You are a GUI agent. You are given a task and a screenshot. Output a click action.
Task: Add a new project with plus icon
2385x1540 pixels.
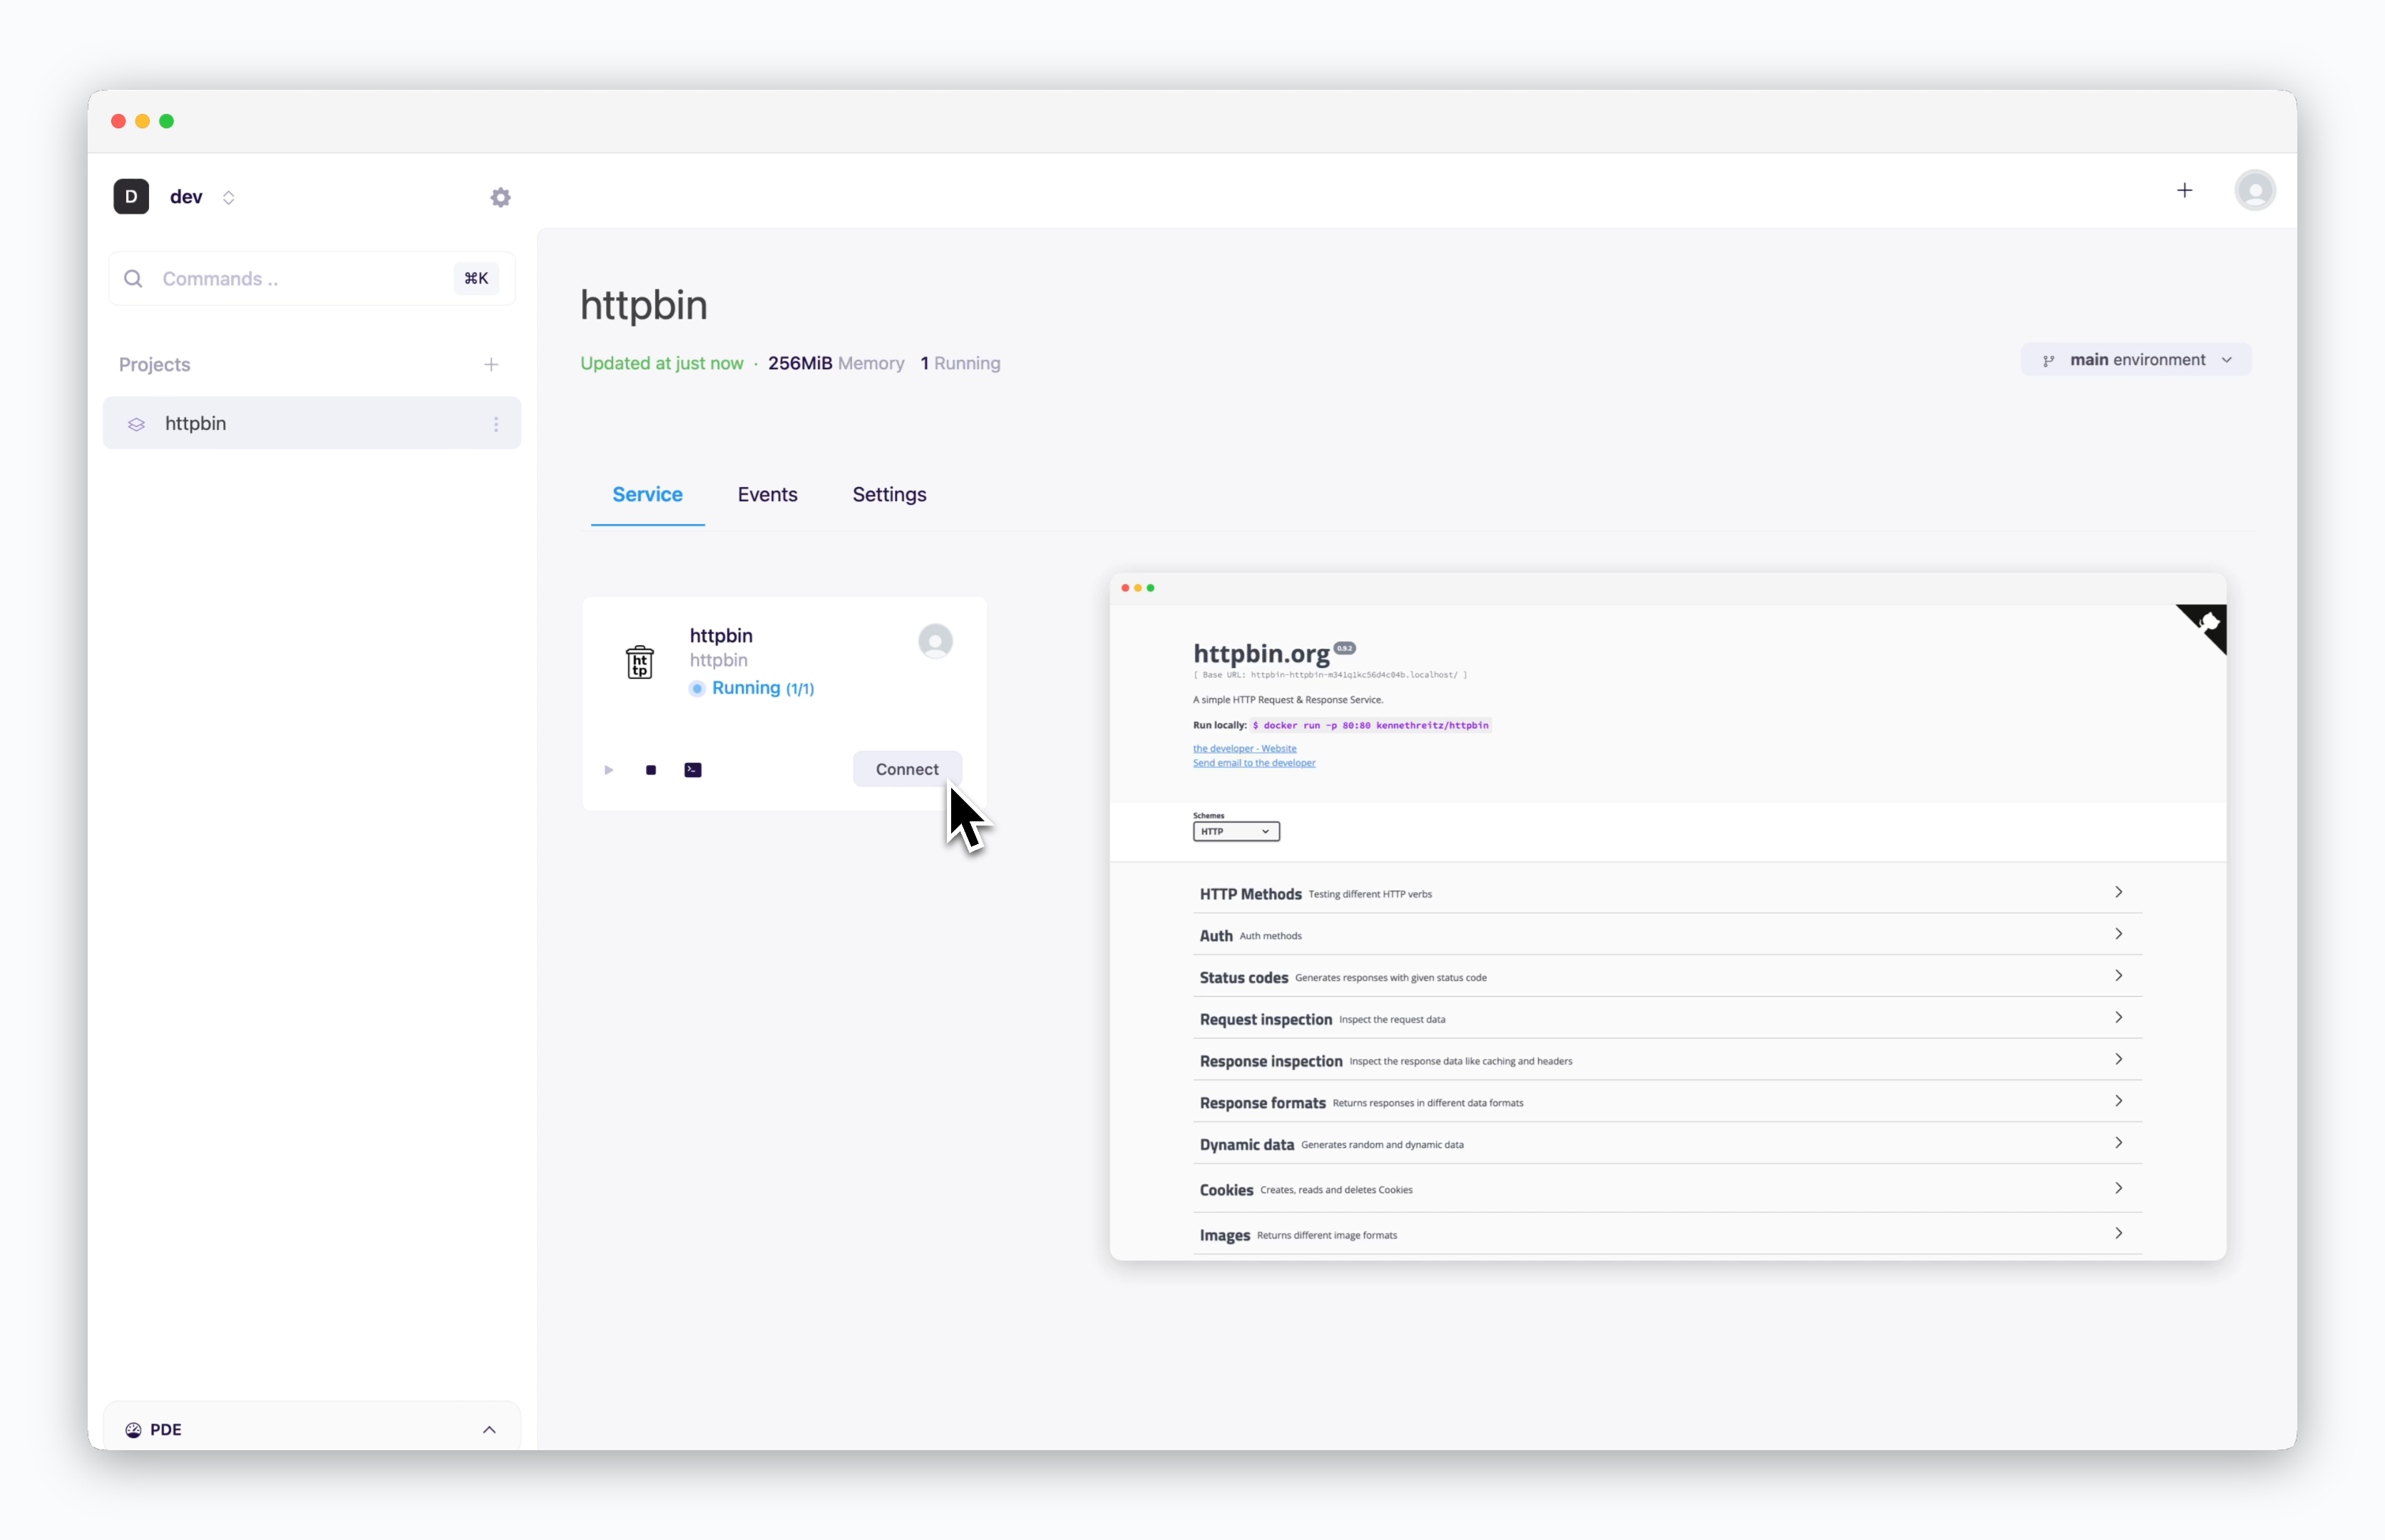point(491,365)
